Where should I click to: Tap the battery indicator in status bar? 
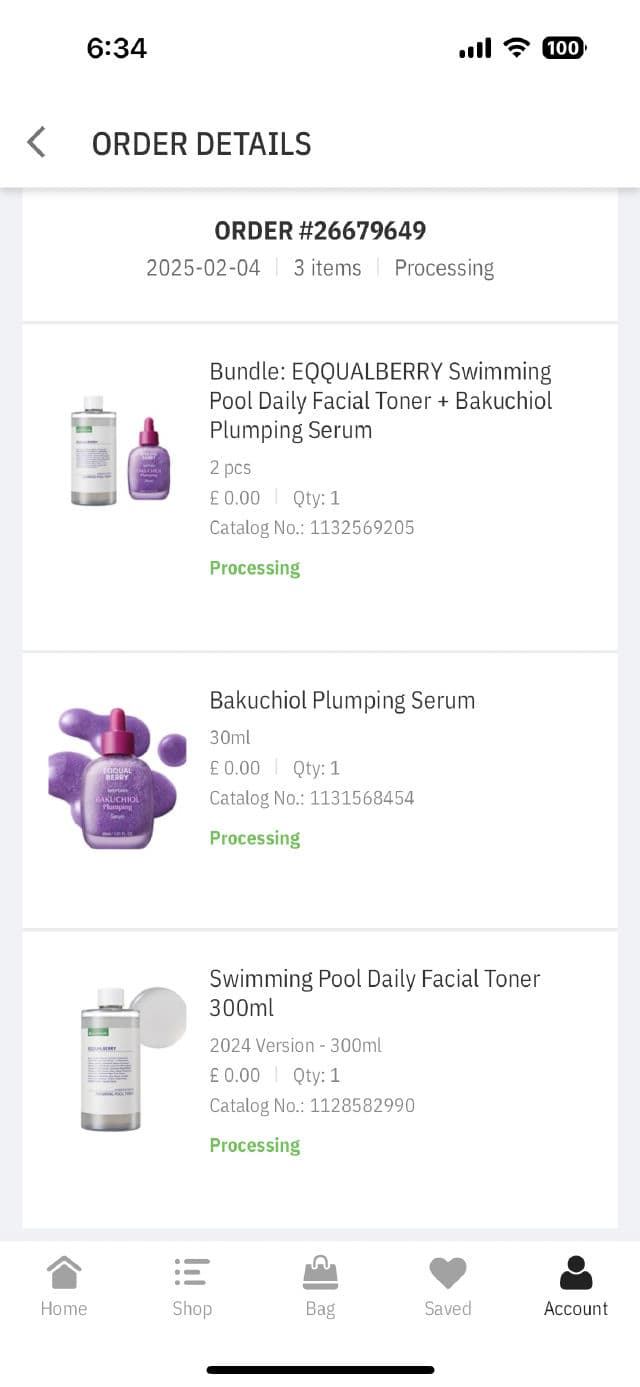click(x=564, y=48)
